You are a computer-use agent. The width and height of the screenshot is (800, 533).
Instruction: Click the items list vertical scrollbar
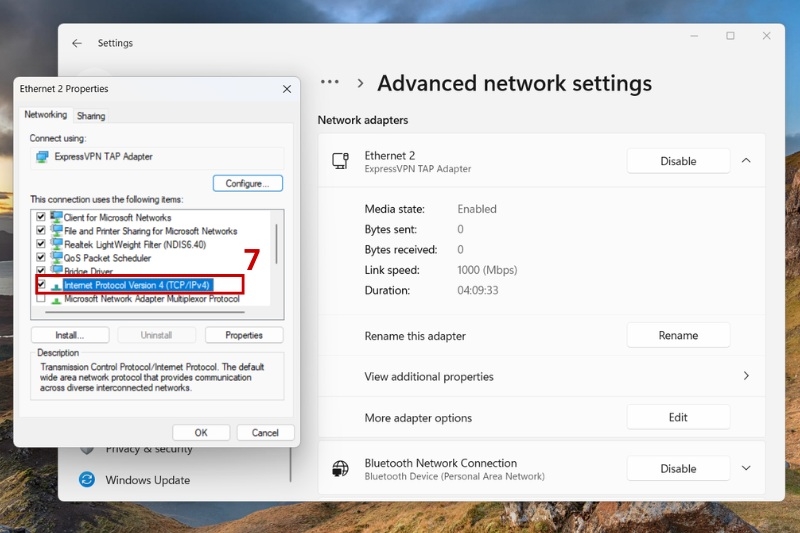click(277, 244)
